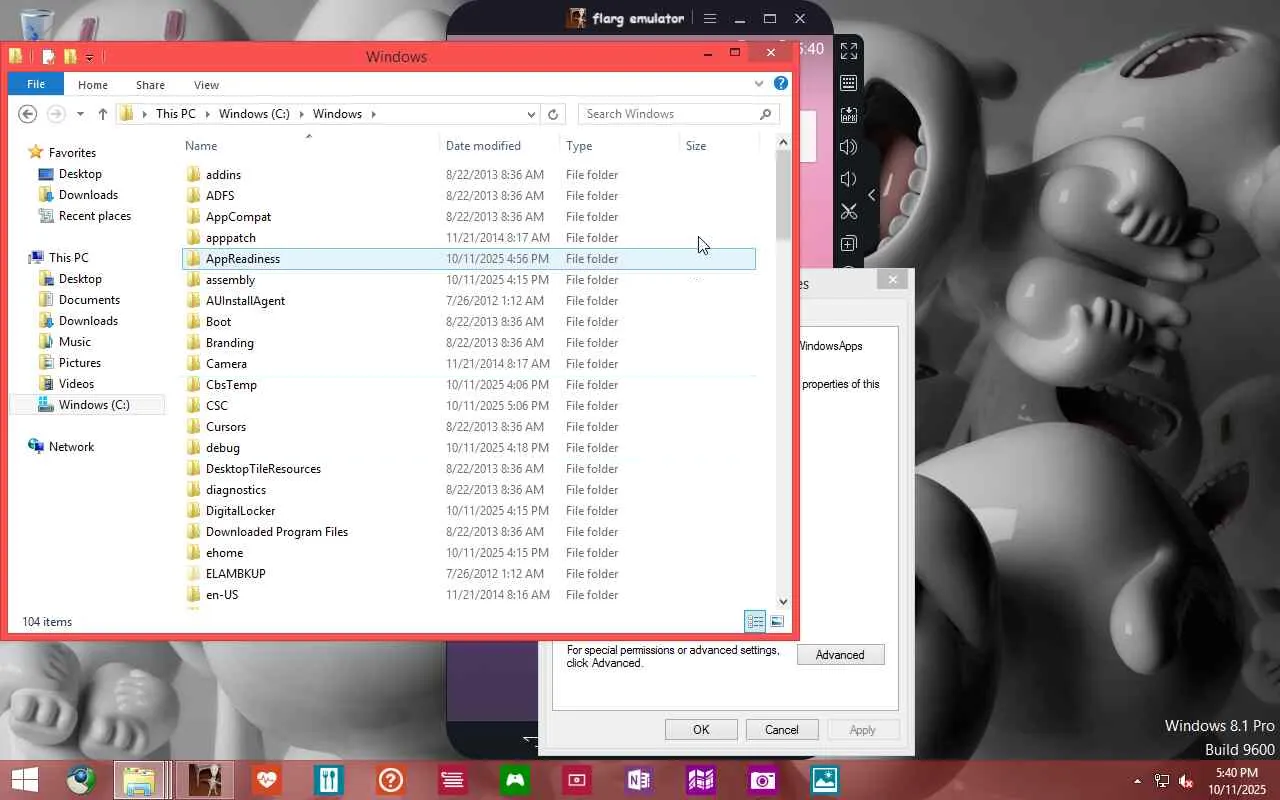Open the flarg emulator hamburger menu

[x=710, y=18]
